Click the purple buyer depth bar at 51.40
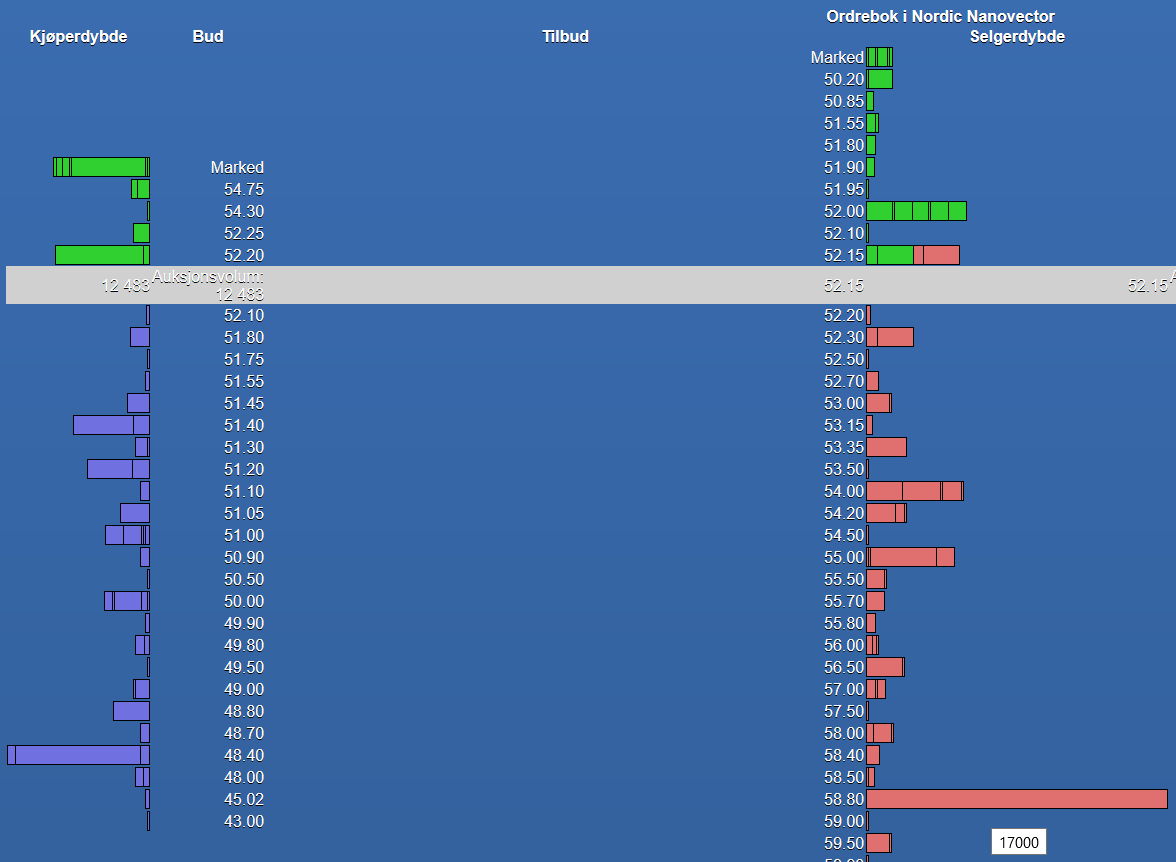This screenshot has height=862, width=1176. click(112, 425)
